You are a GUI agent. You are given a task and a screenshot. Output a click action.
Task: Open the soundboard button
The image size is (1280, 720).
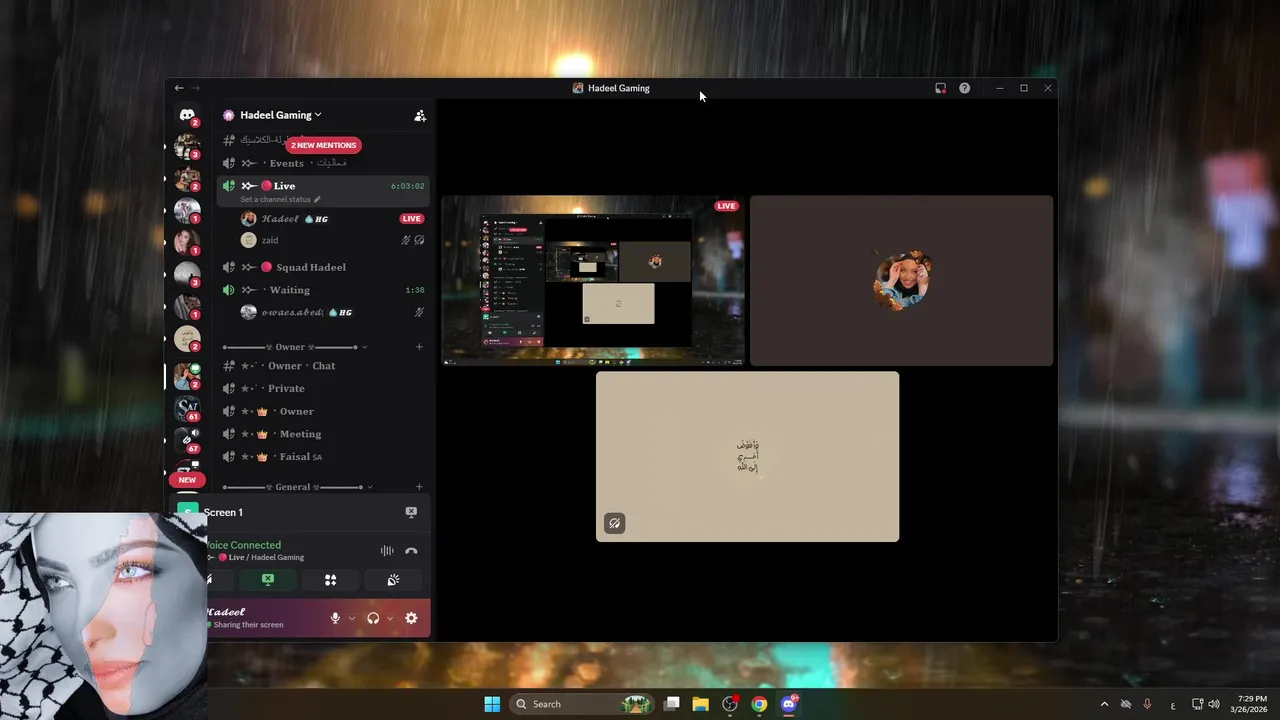tap(393, 580)
